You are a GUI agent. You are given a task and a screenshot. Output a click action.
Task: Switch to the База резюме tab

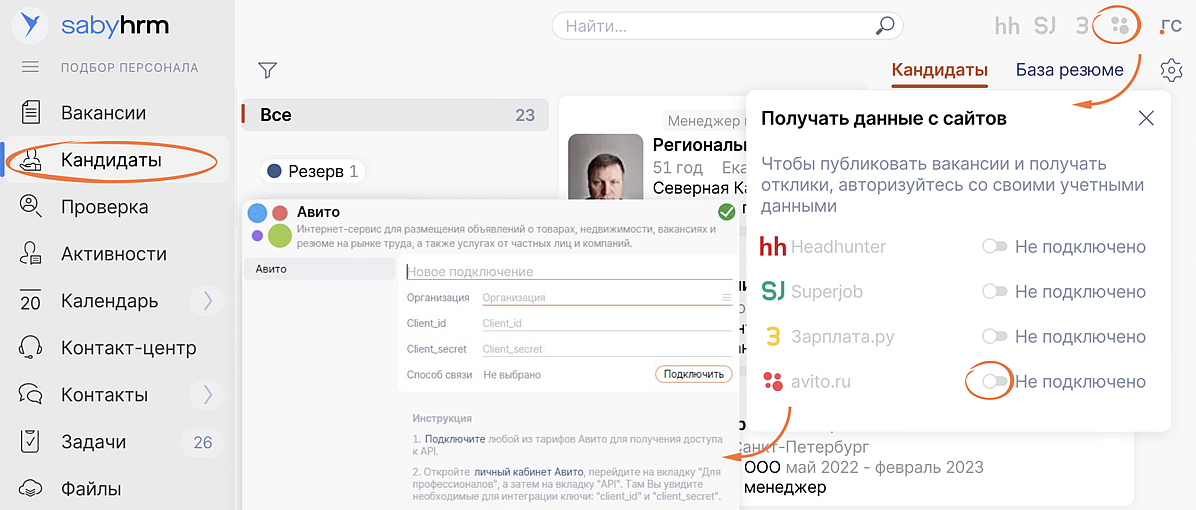(1069, 70)
